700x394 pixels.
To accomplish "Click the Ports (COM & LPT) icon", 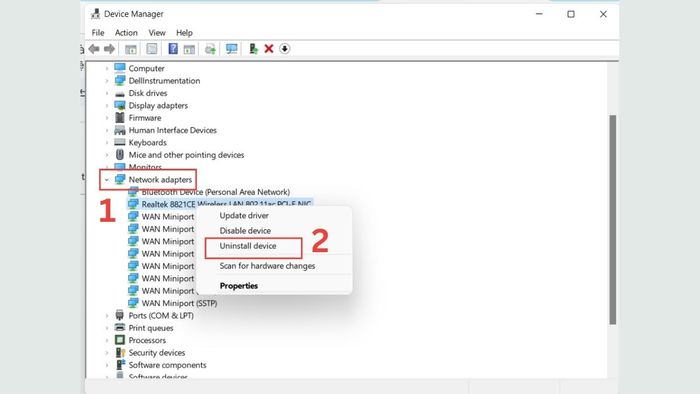I will point(120,315).
